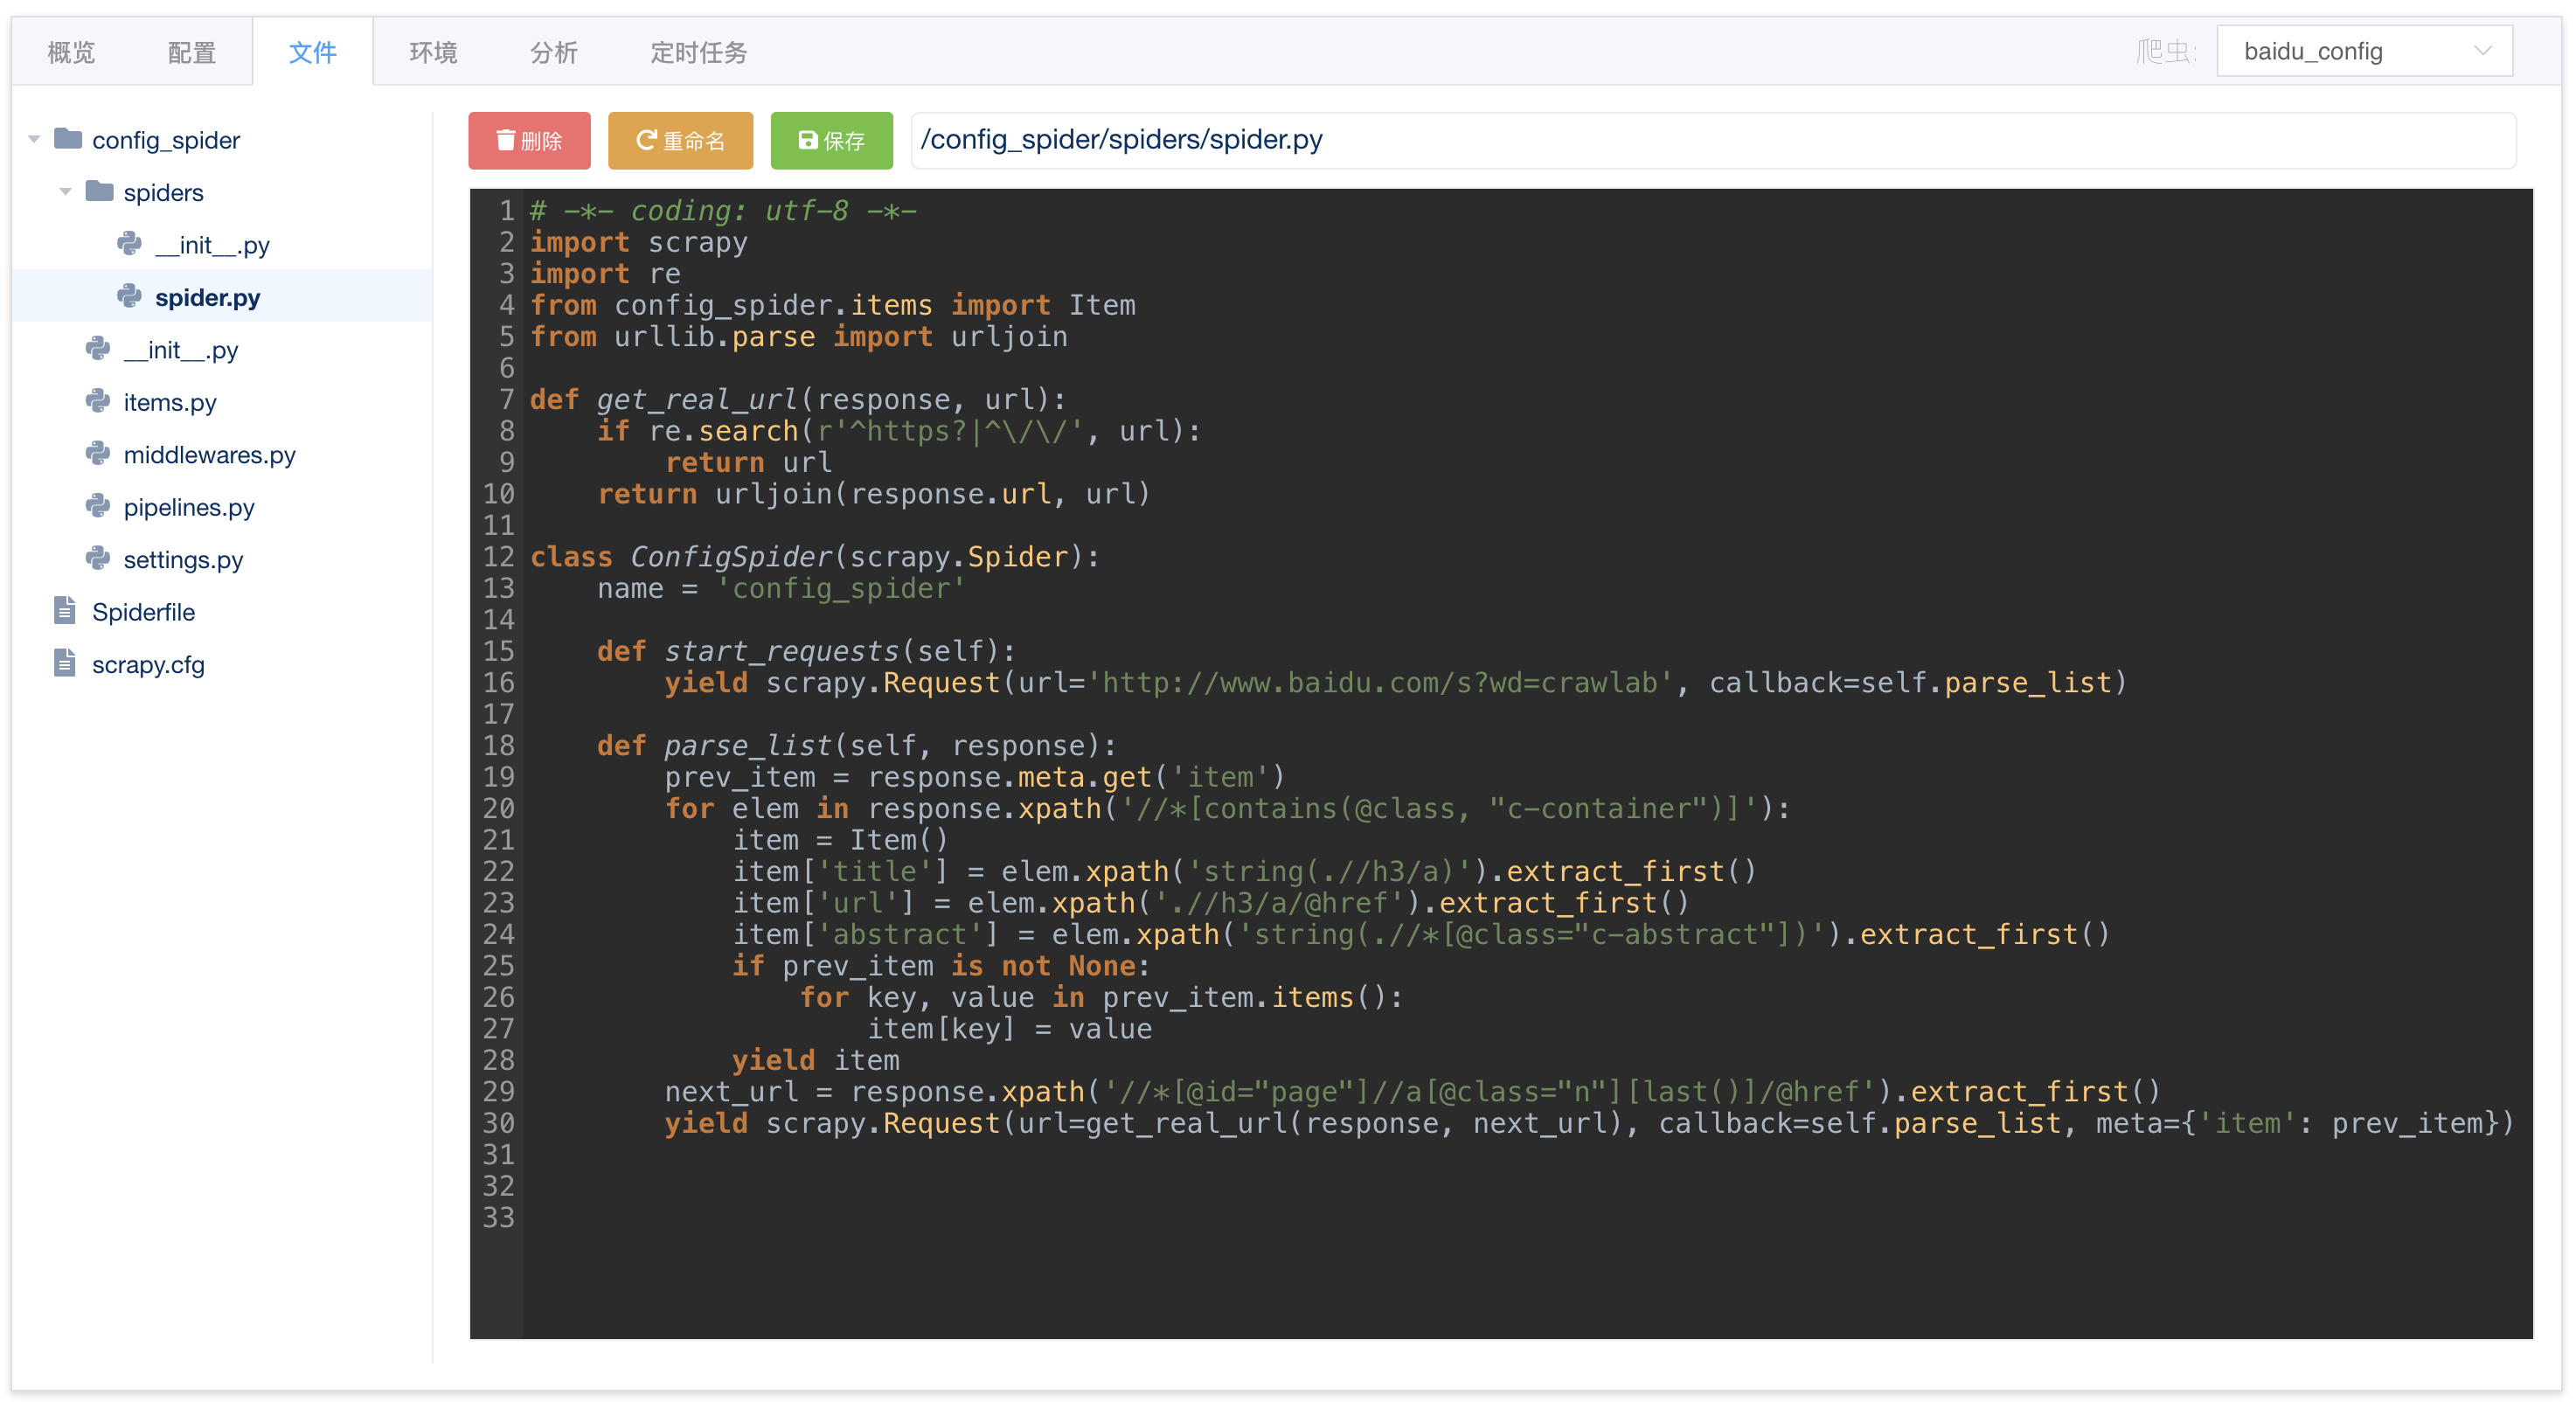Open the 分析 tab
2576x1402 pixels.
[x=553, y=52]
